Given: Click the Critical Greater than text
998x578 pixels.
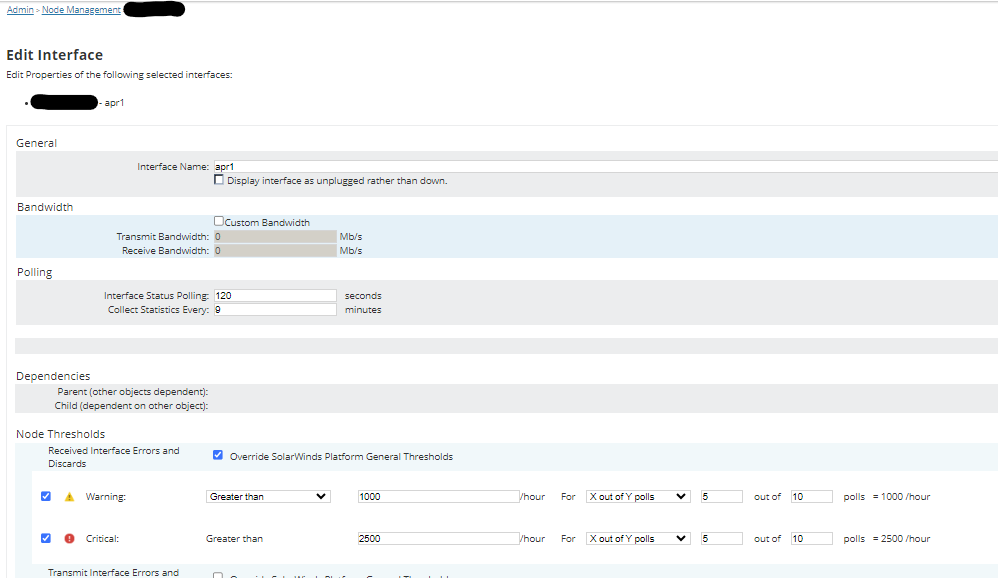Looking at the screenshot, I should coord(234,539).
